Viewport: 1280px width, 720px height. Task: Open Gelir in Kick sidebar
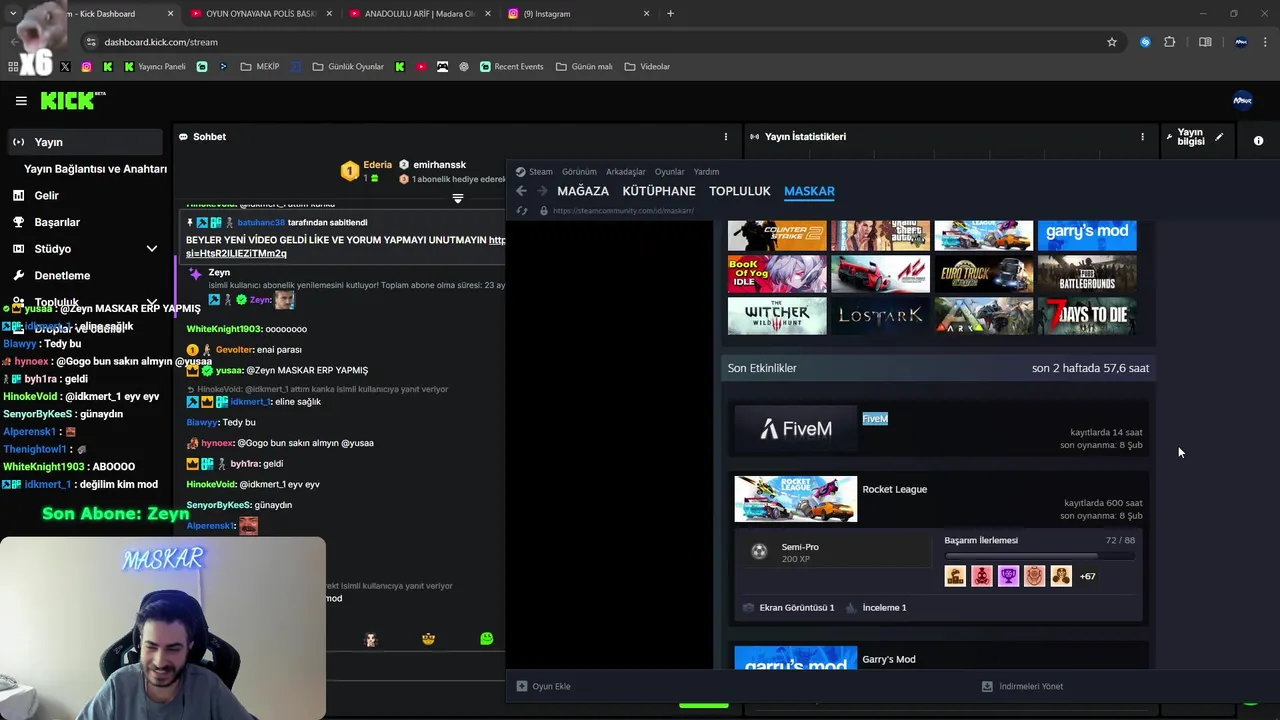coord(46,196)
